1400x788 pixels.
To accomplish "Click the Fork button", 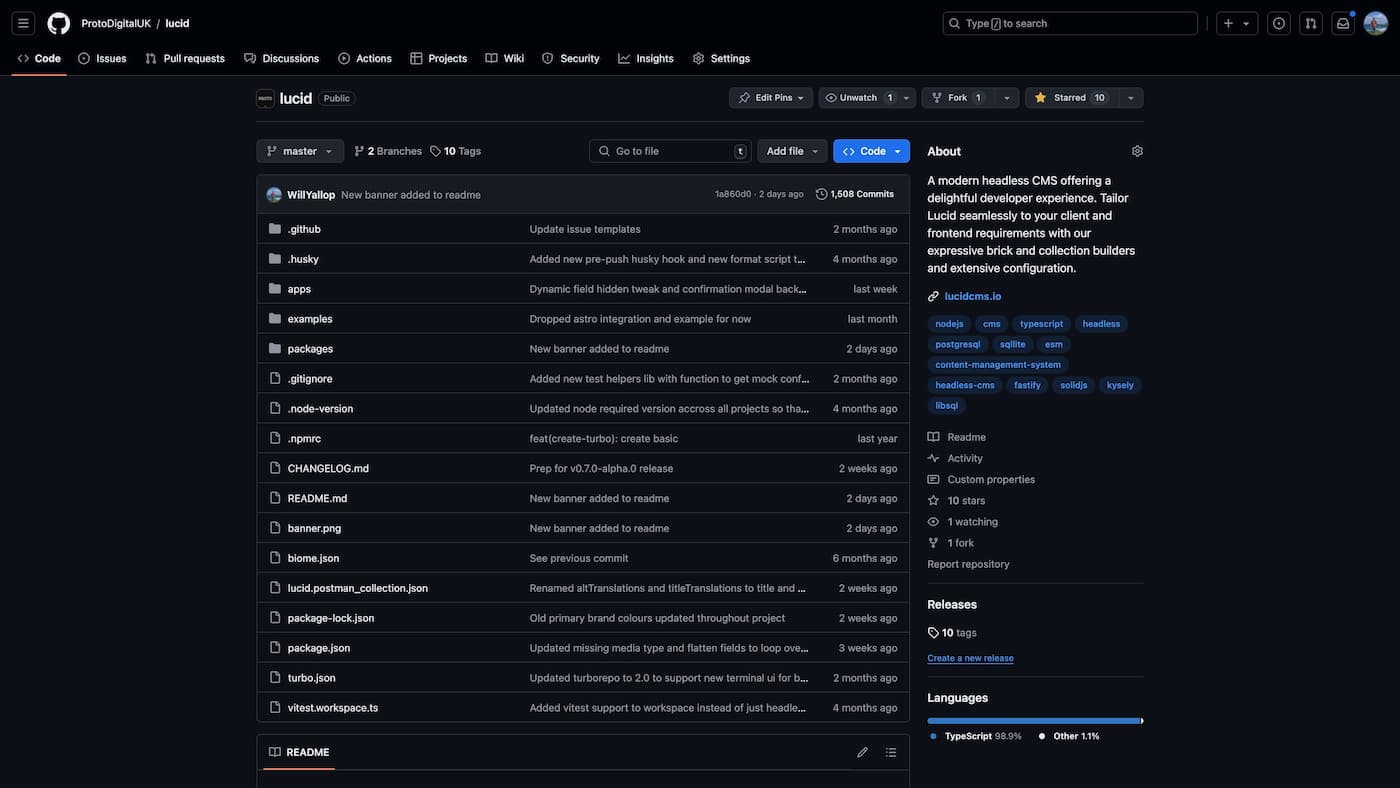I will coord(958,98).
